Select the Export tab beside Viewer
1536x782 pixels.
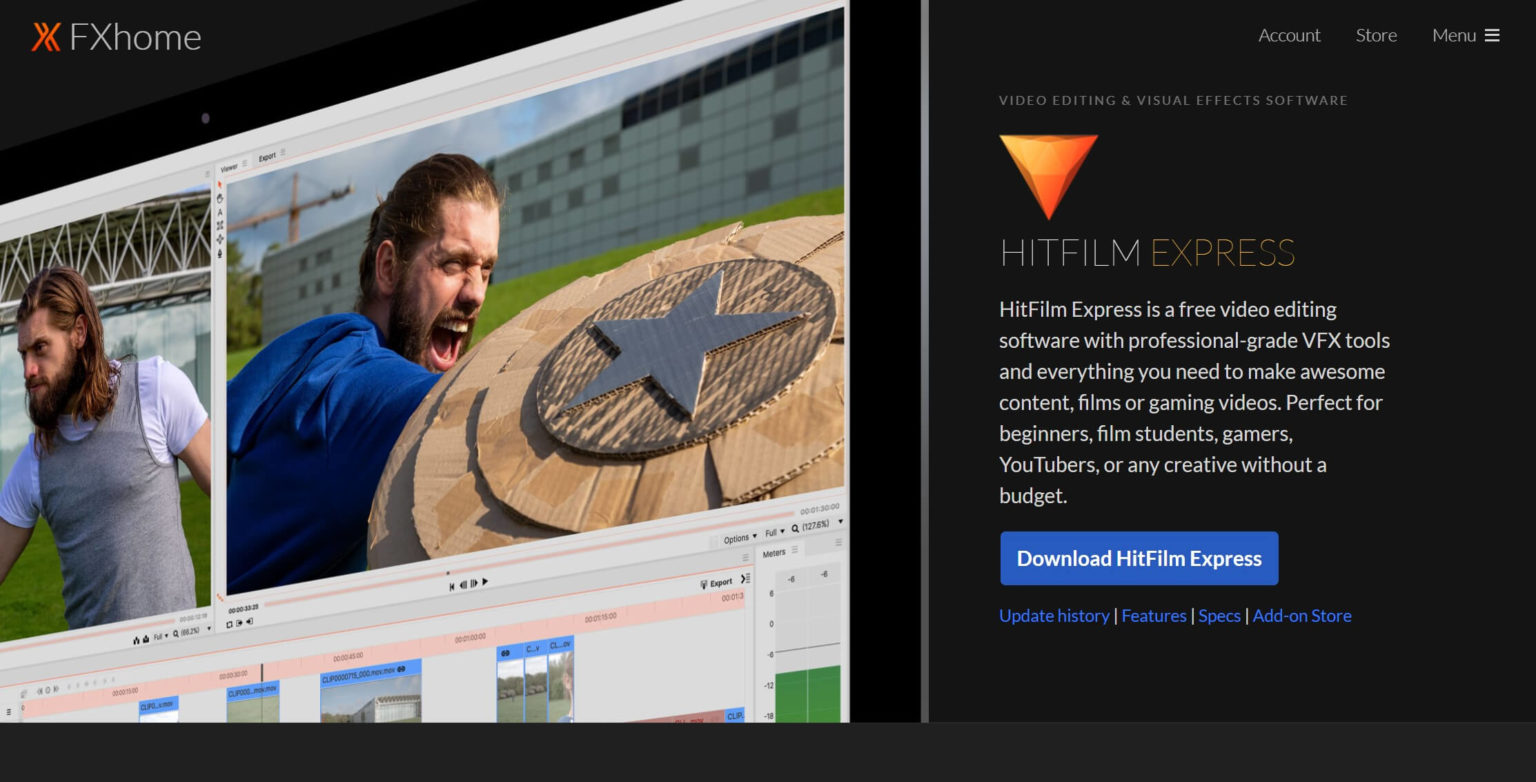(x=267, y=157)
